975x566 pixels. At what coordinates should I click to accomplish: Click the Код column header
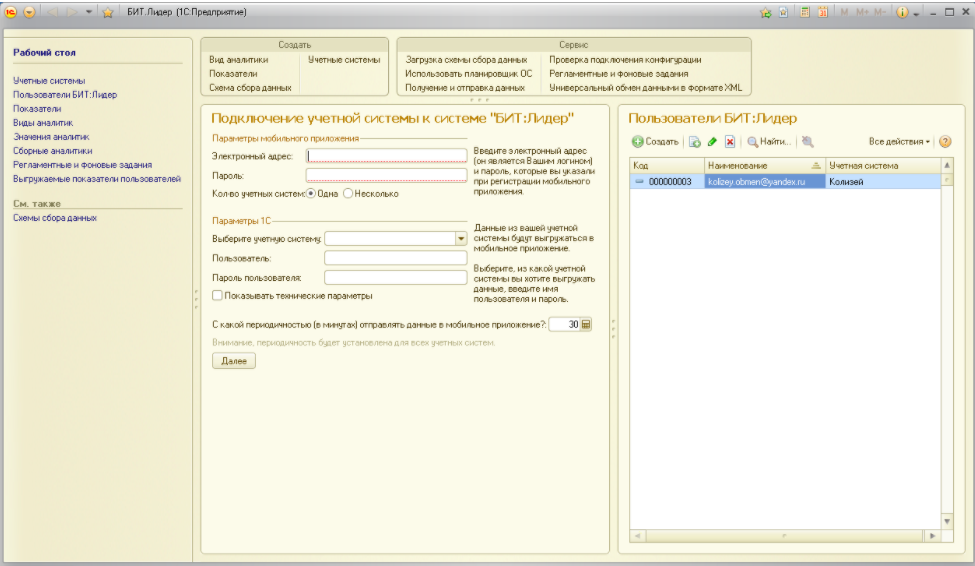[667, 165]
